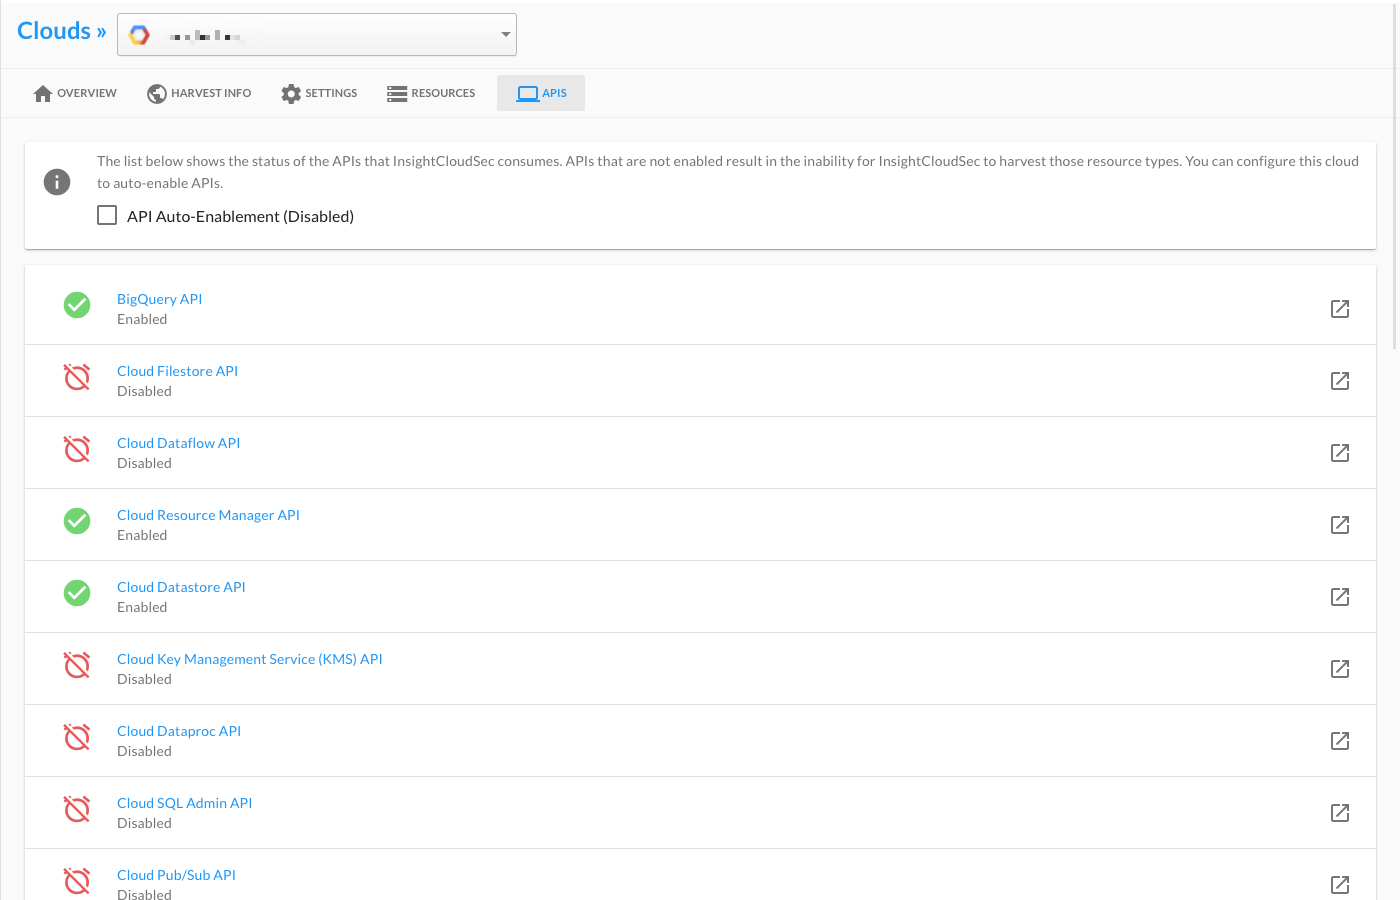Select the APIs tab

coord(541,93)
